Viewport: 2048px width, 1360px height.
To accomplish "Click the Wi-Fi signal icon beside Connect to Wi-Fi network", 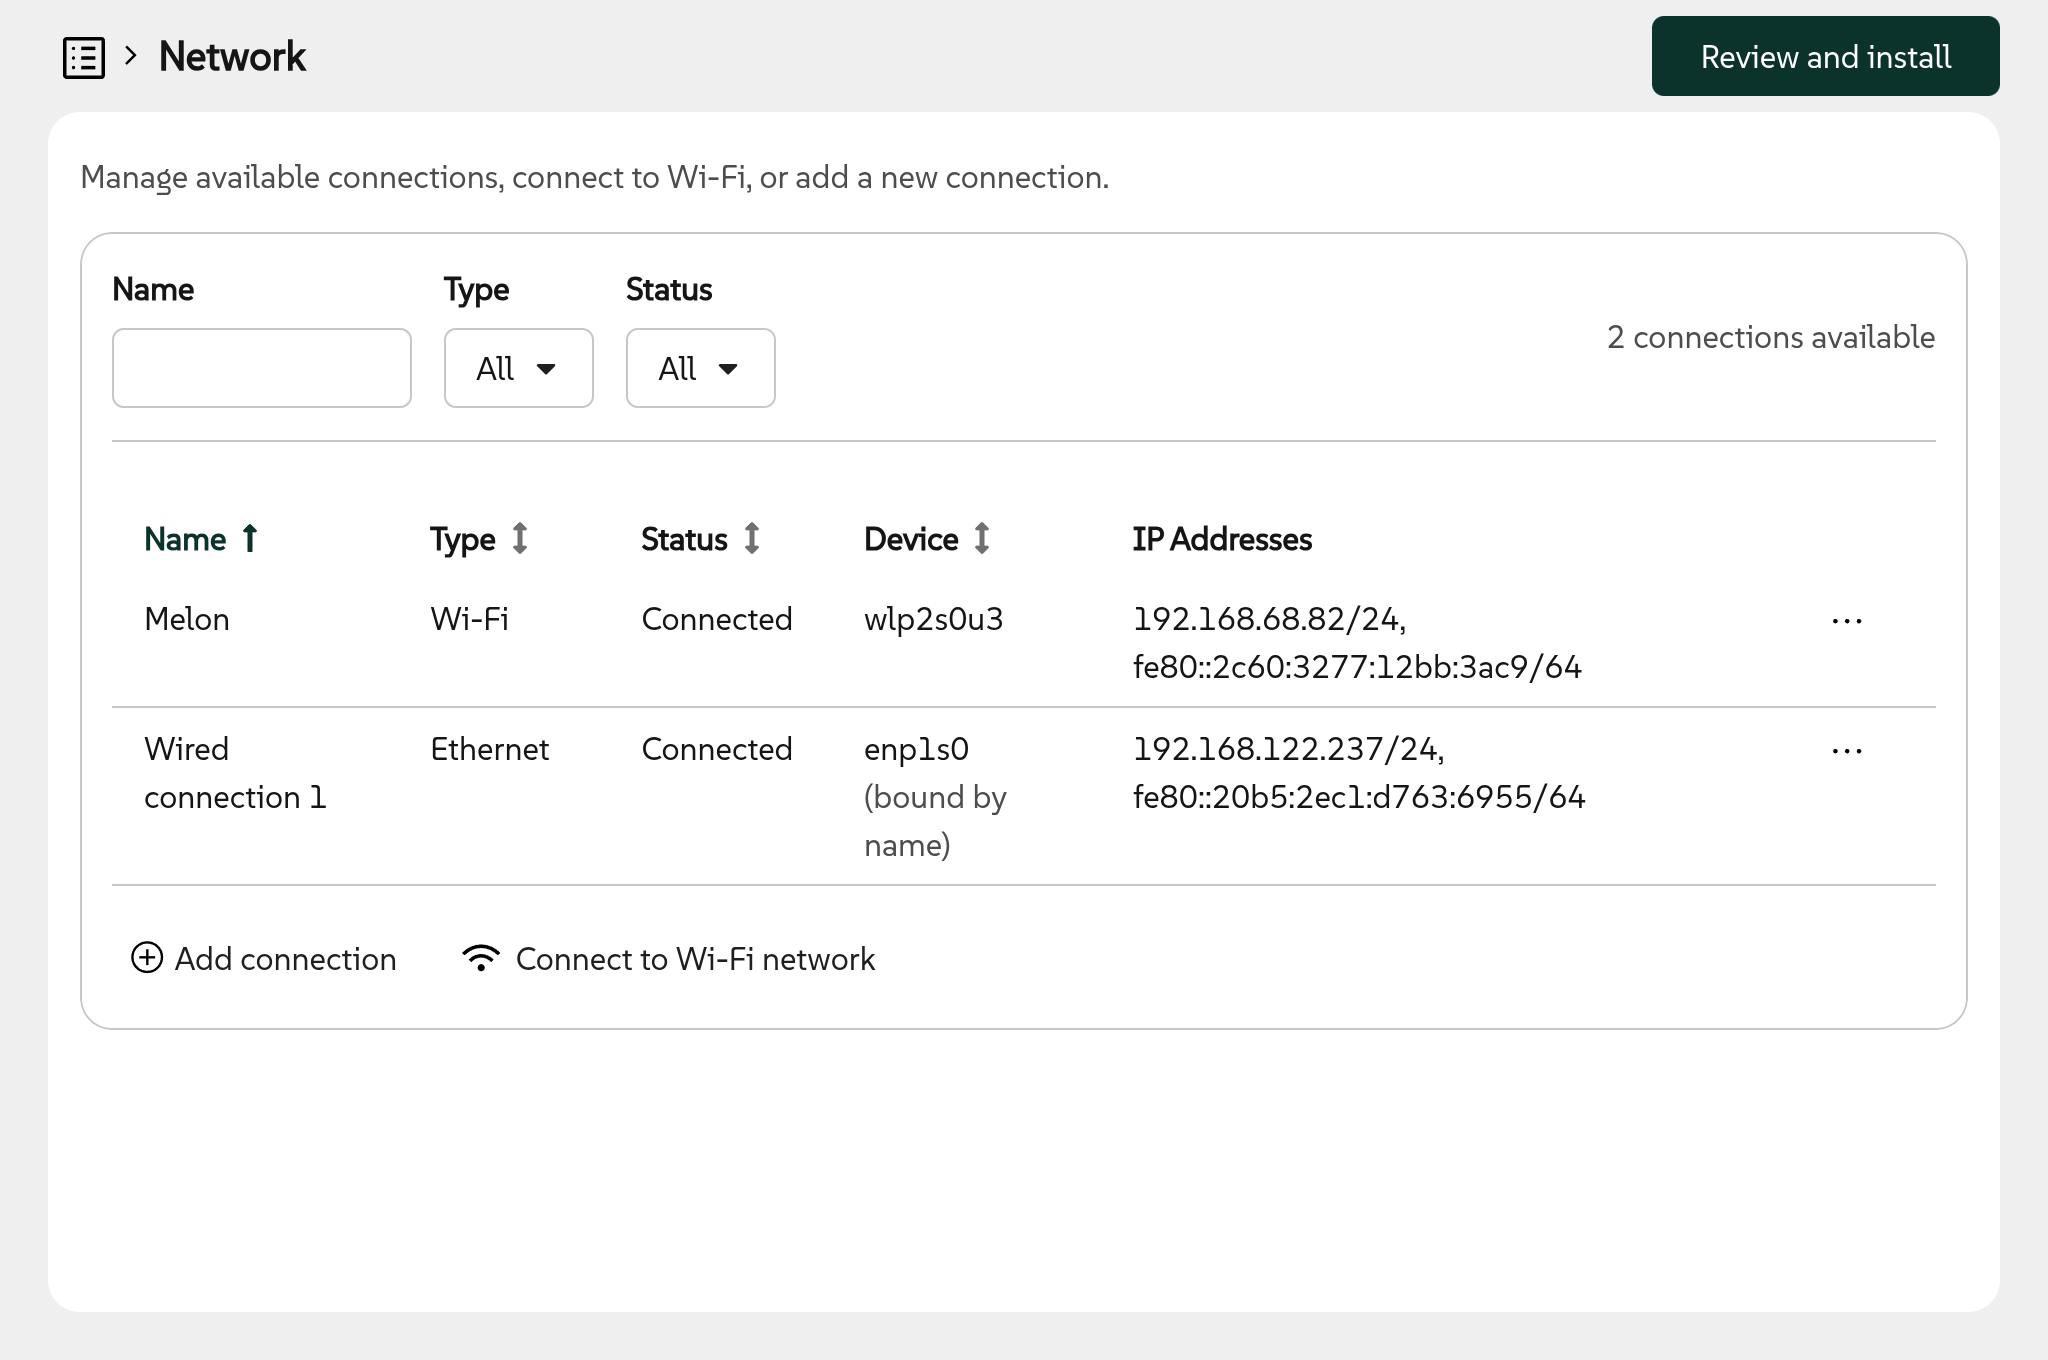I will point(481,958).
